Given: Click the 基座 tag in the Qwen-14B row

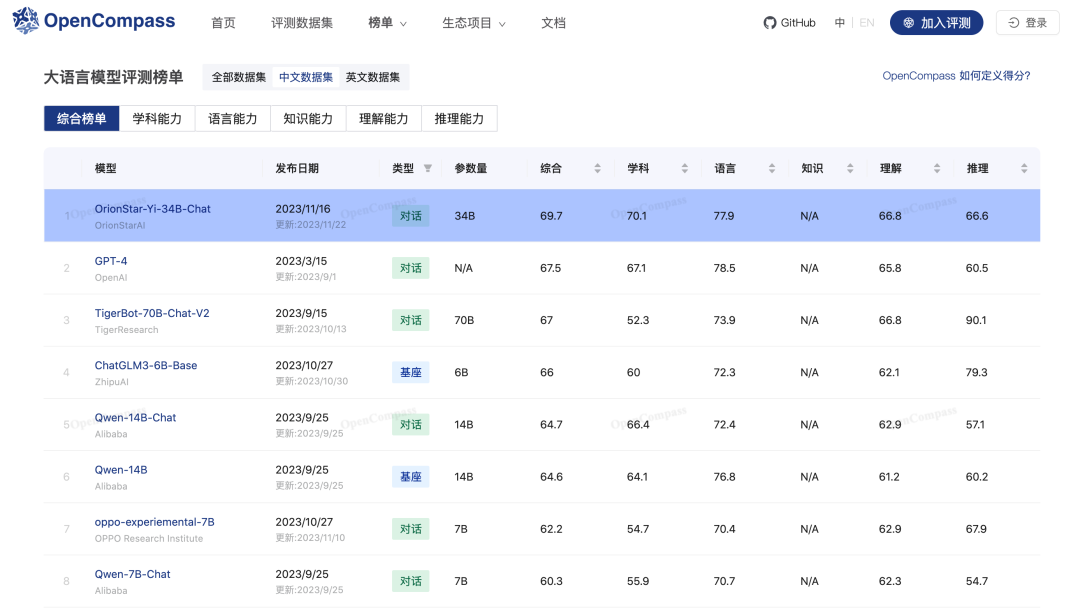Looking at the screenshot, I should pos(411,477).
